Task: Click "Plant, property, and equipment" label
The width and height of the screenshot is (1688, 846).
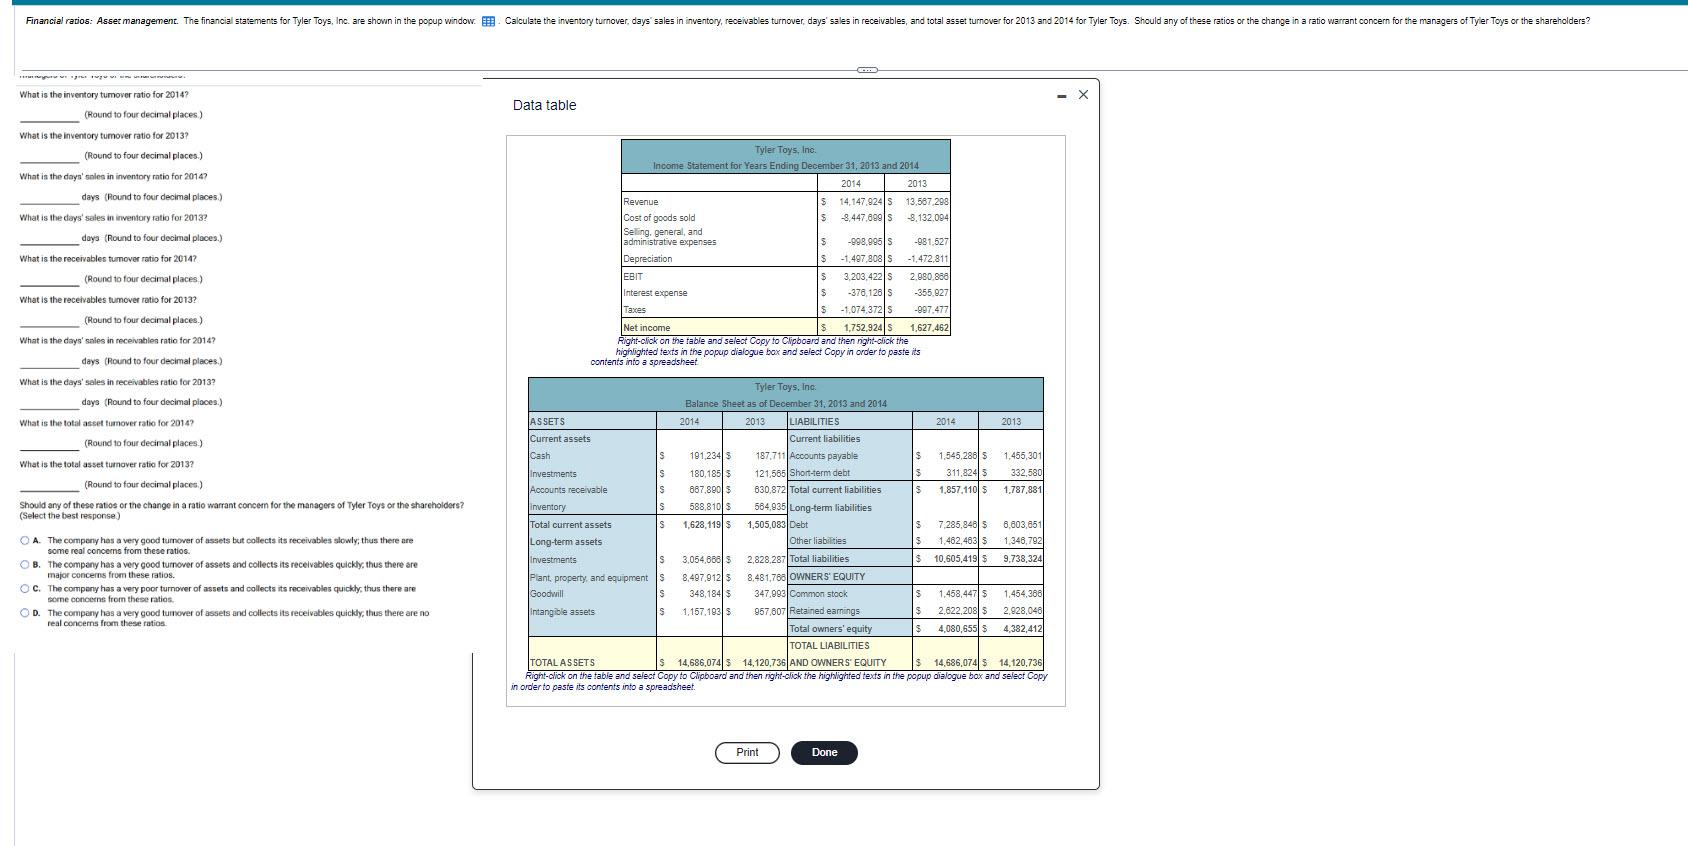Action: [589, 578]
